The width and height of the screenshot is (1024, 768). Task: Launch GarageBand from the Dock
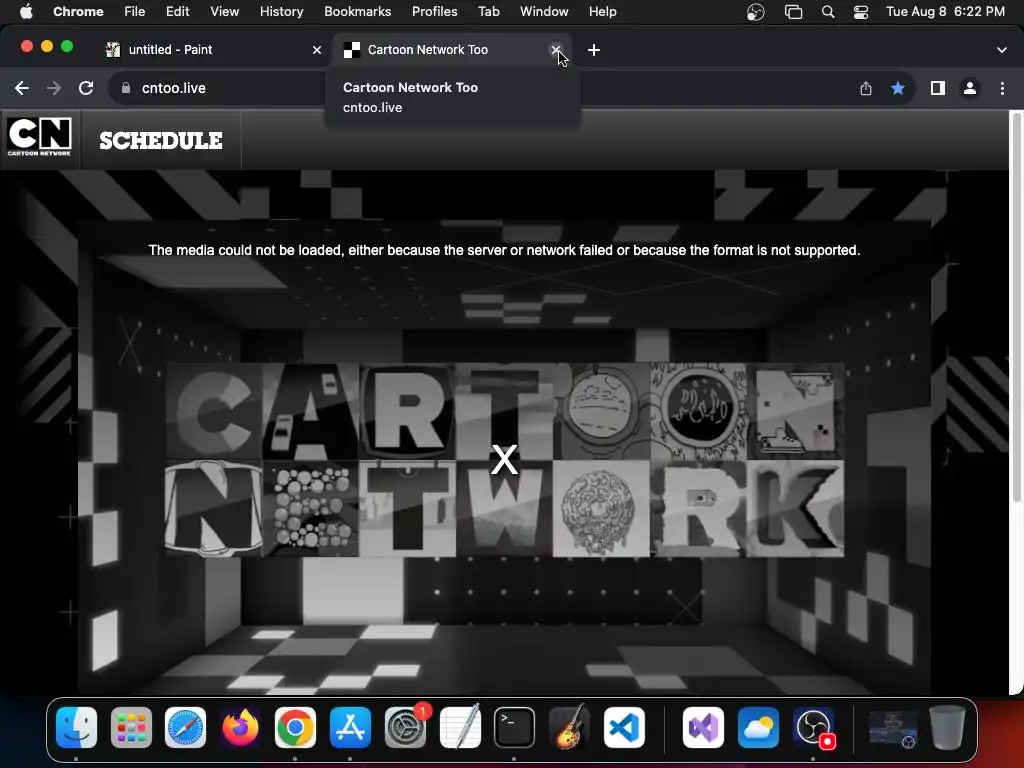pos(569,726)
